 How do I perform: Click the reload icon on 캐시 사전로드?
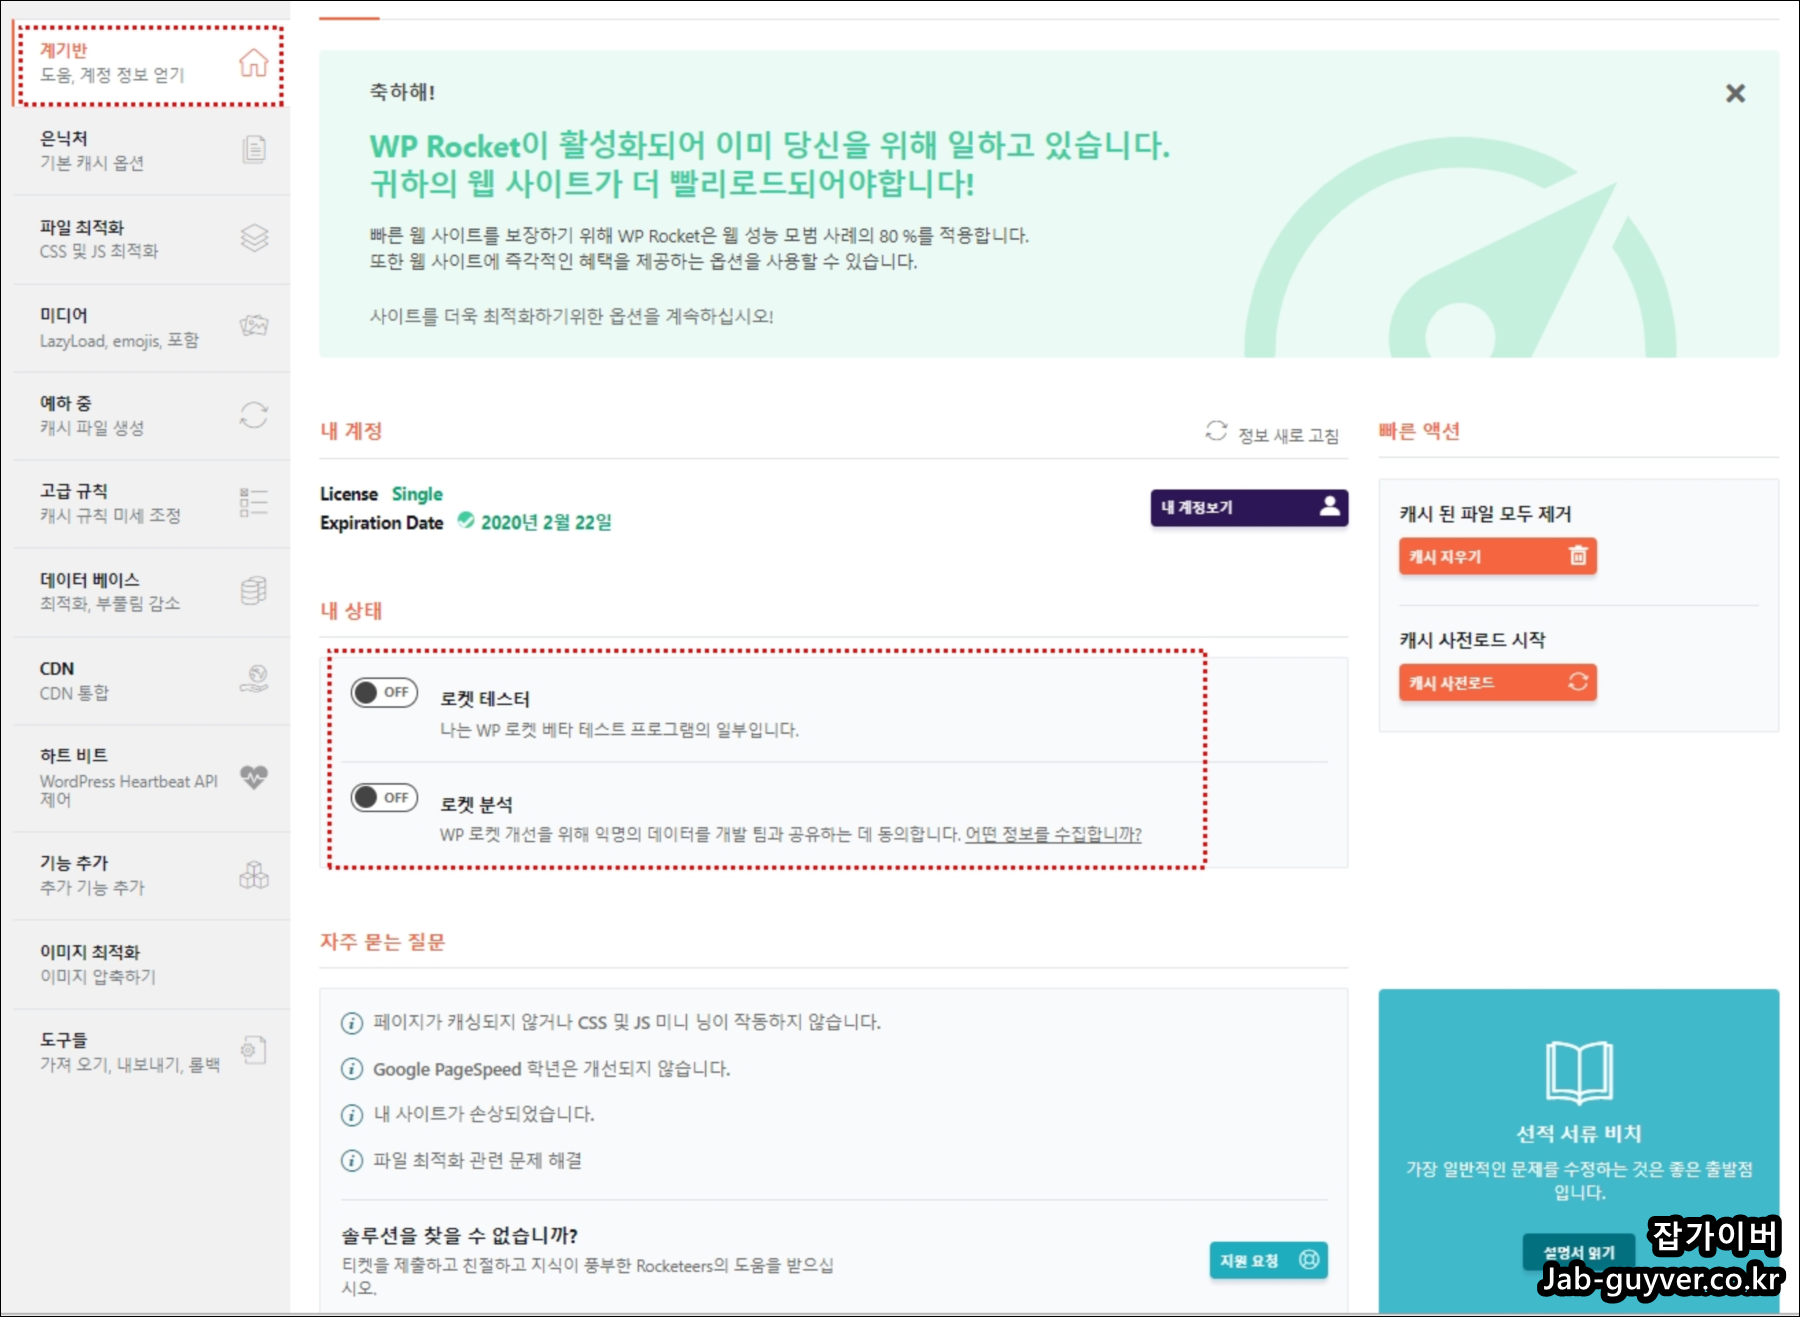coord(1578,682)
